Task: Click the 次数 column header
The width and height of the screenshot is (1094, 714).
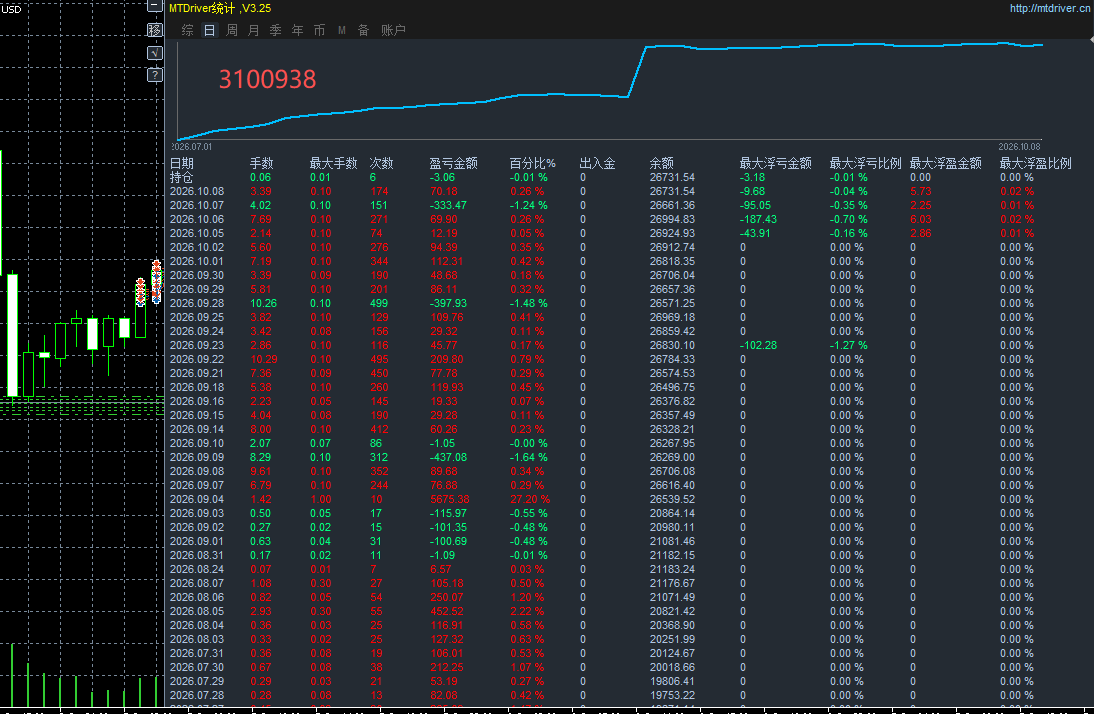Action: [382, 163]
